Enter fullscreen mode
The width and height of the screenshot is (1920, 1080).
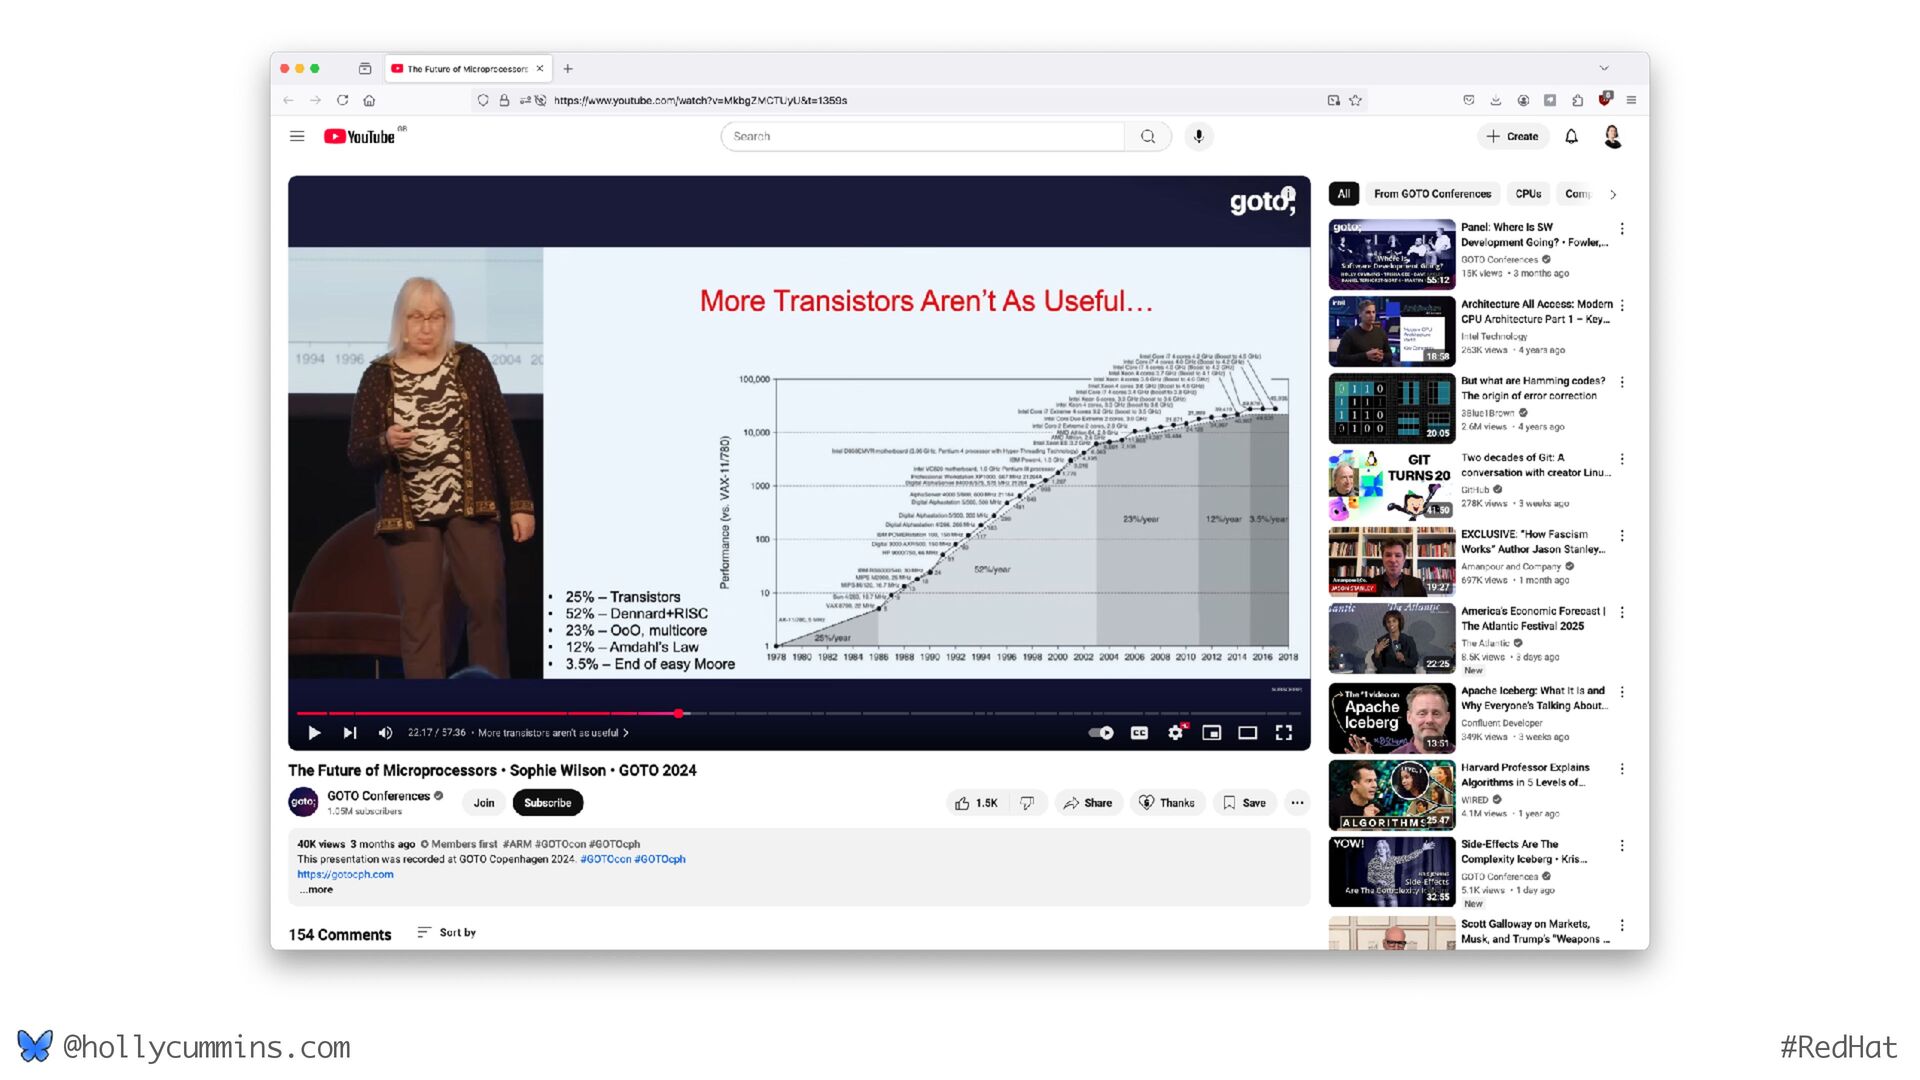[1284, 733]
